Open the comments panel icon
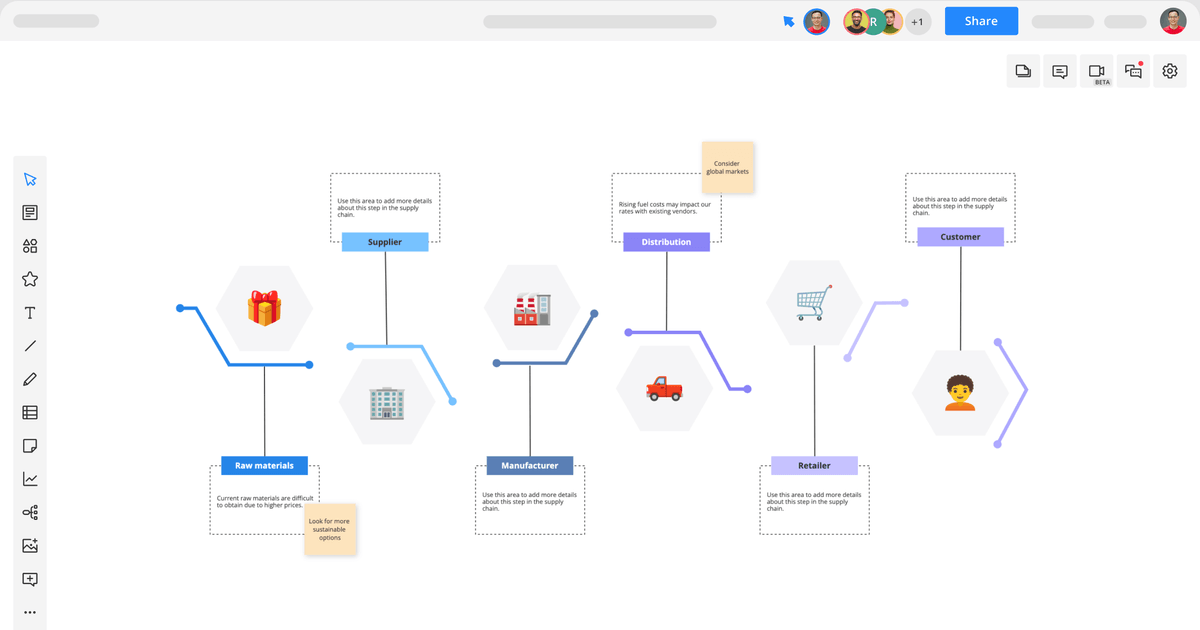 (x=1060, y=71)
